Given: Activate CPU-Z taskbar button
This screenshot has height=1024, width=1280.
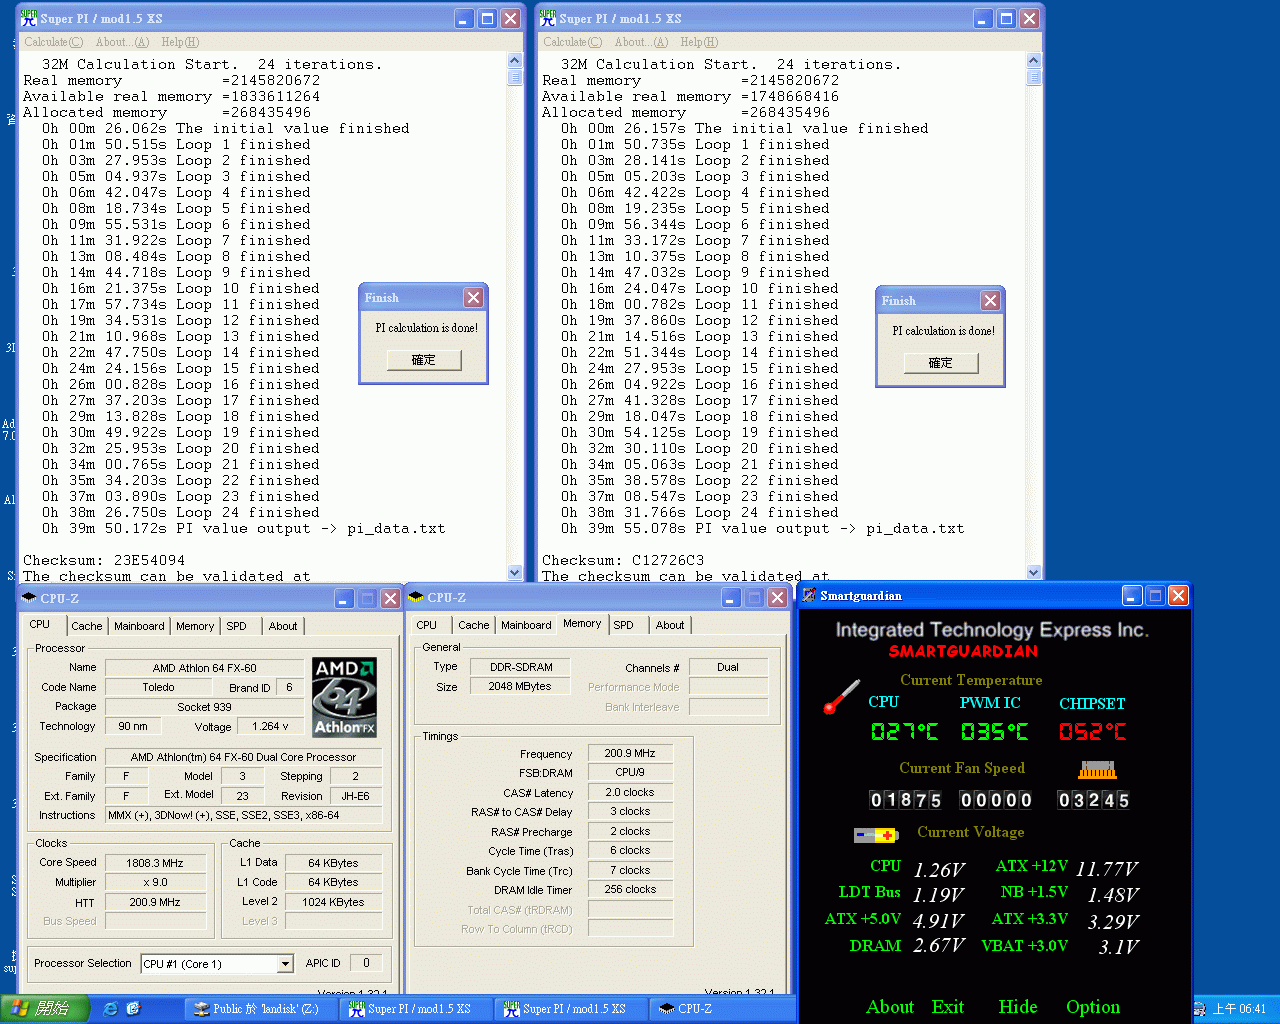Looking at the screenshot, I should tap(723, 1009).
